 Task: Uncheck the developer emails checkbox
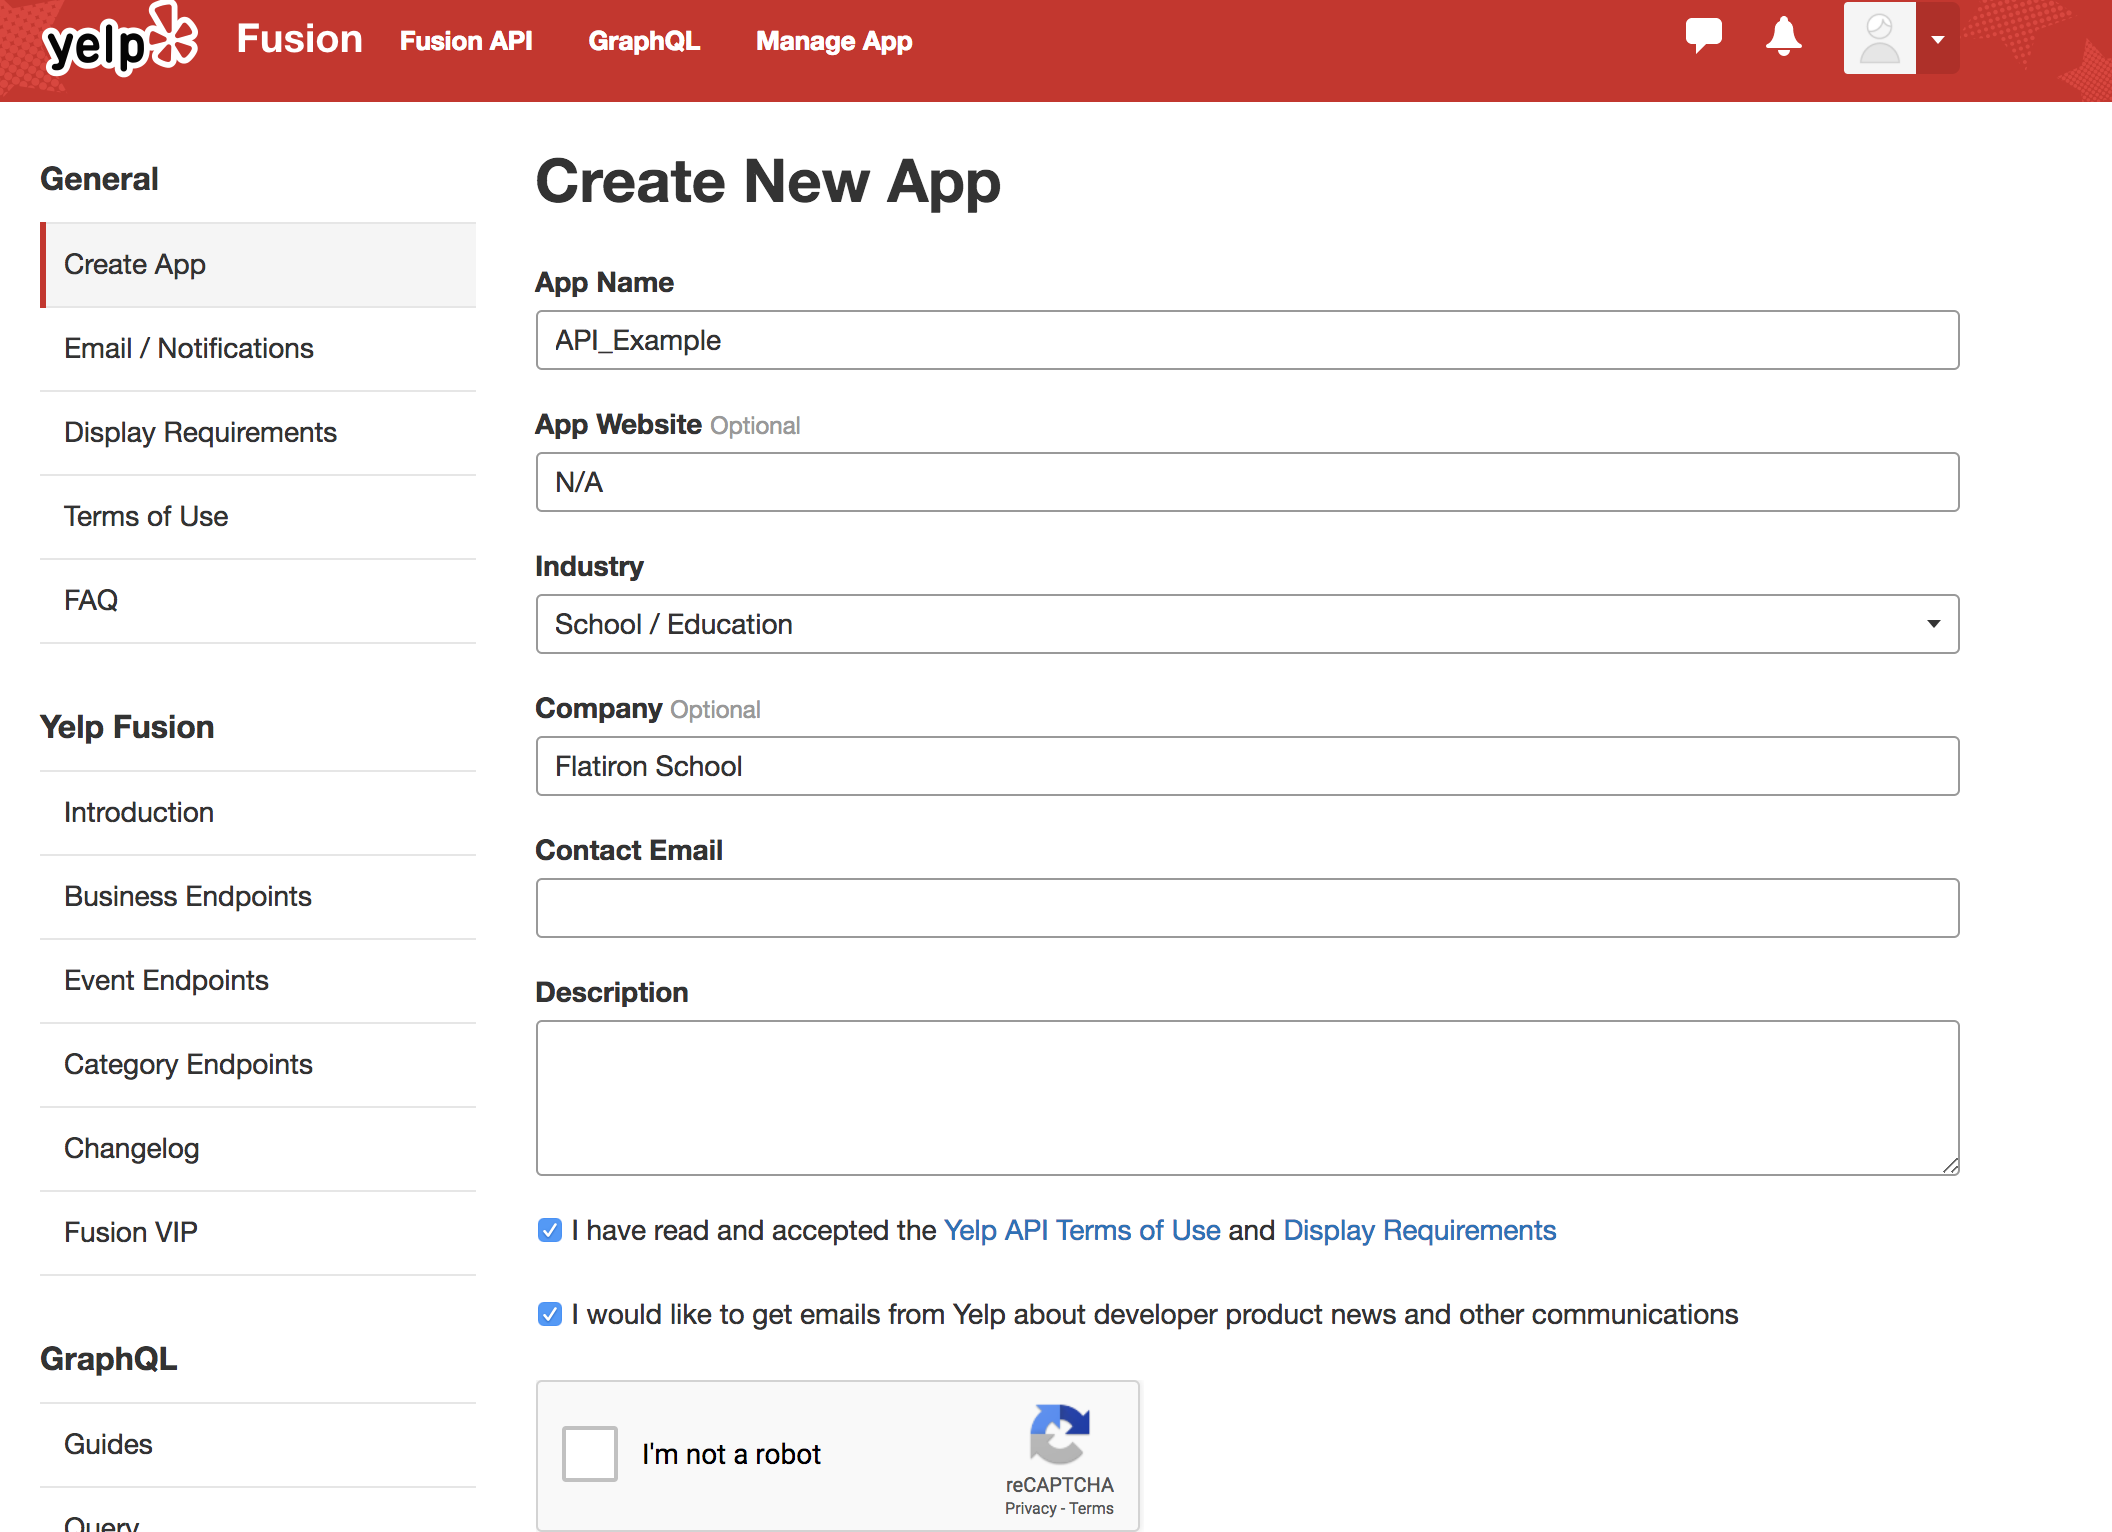tap(550, 1314)
